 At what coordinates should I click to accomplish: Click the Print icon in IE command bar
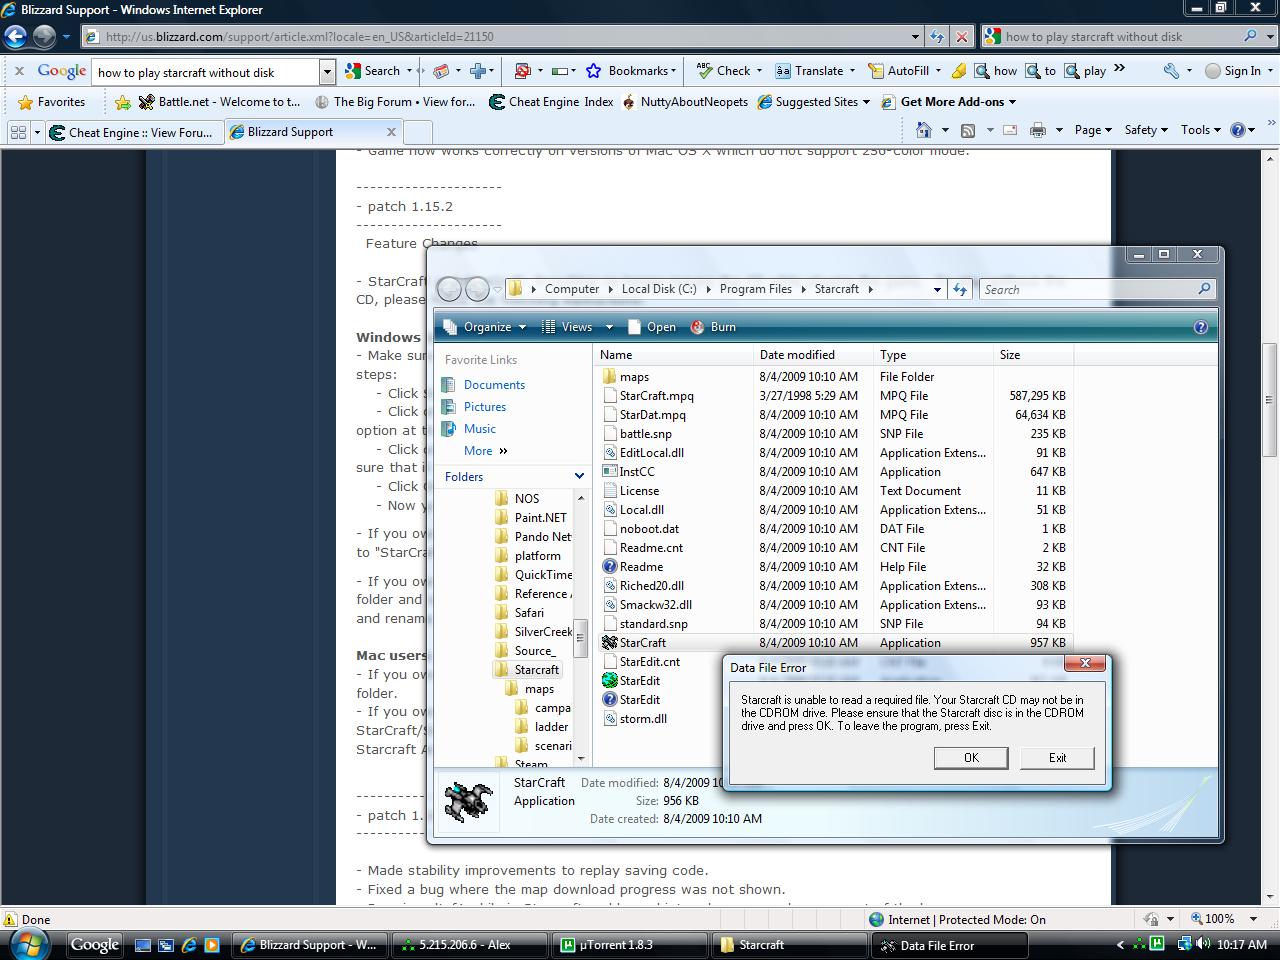coord(1038,130)
